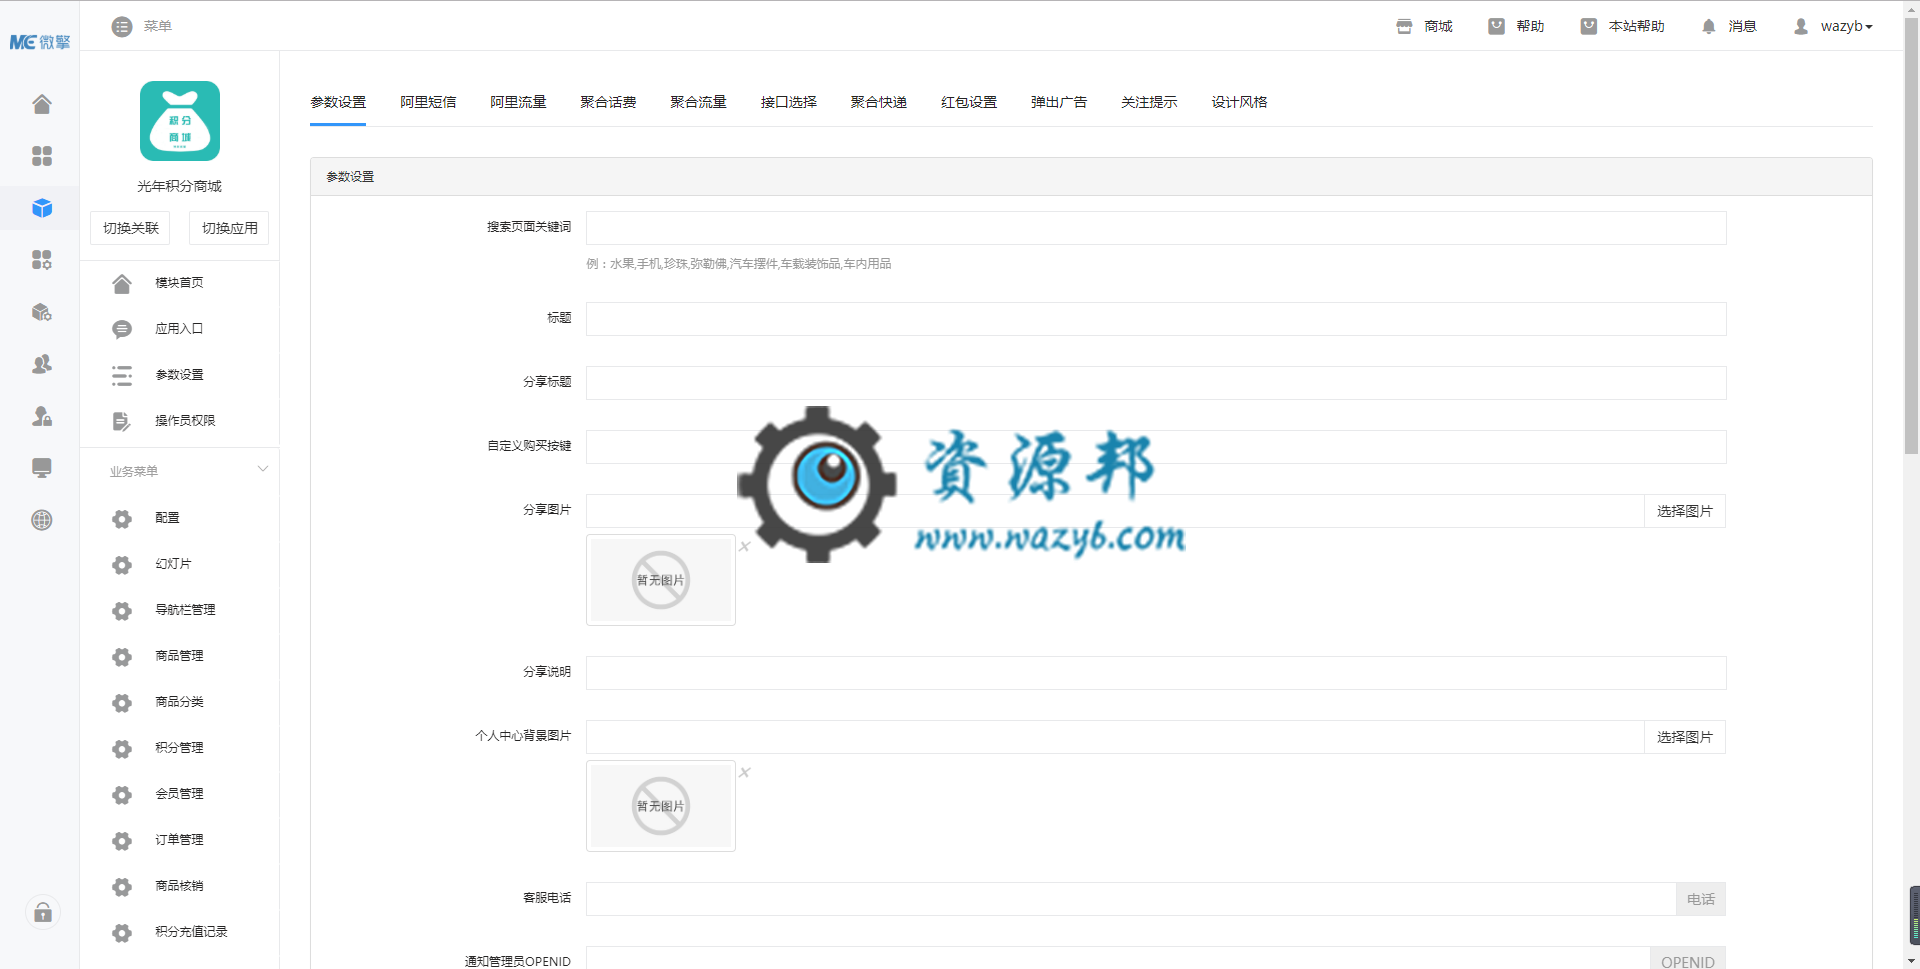Collapse the 业务菜单 section chevron
This screenshot has height=969, width=1920.
tap(263, 469)
